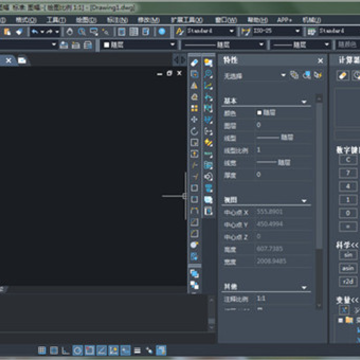This screenshot has height=360, width=360.
Task: Activate the Zoom Realtime magnifier tool
Action: click(x=82, y=32)
